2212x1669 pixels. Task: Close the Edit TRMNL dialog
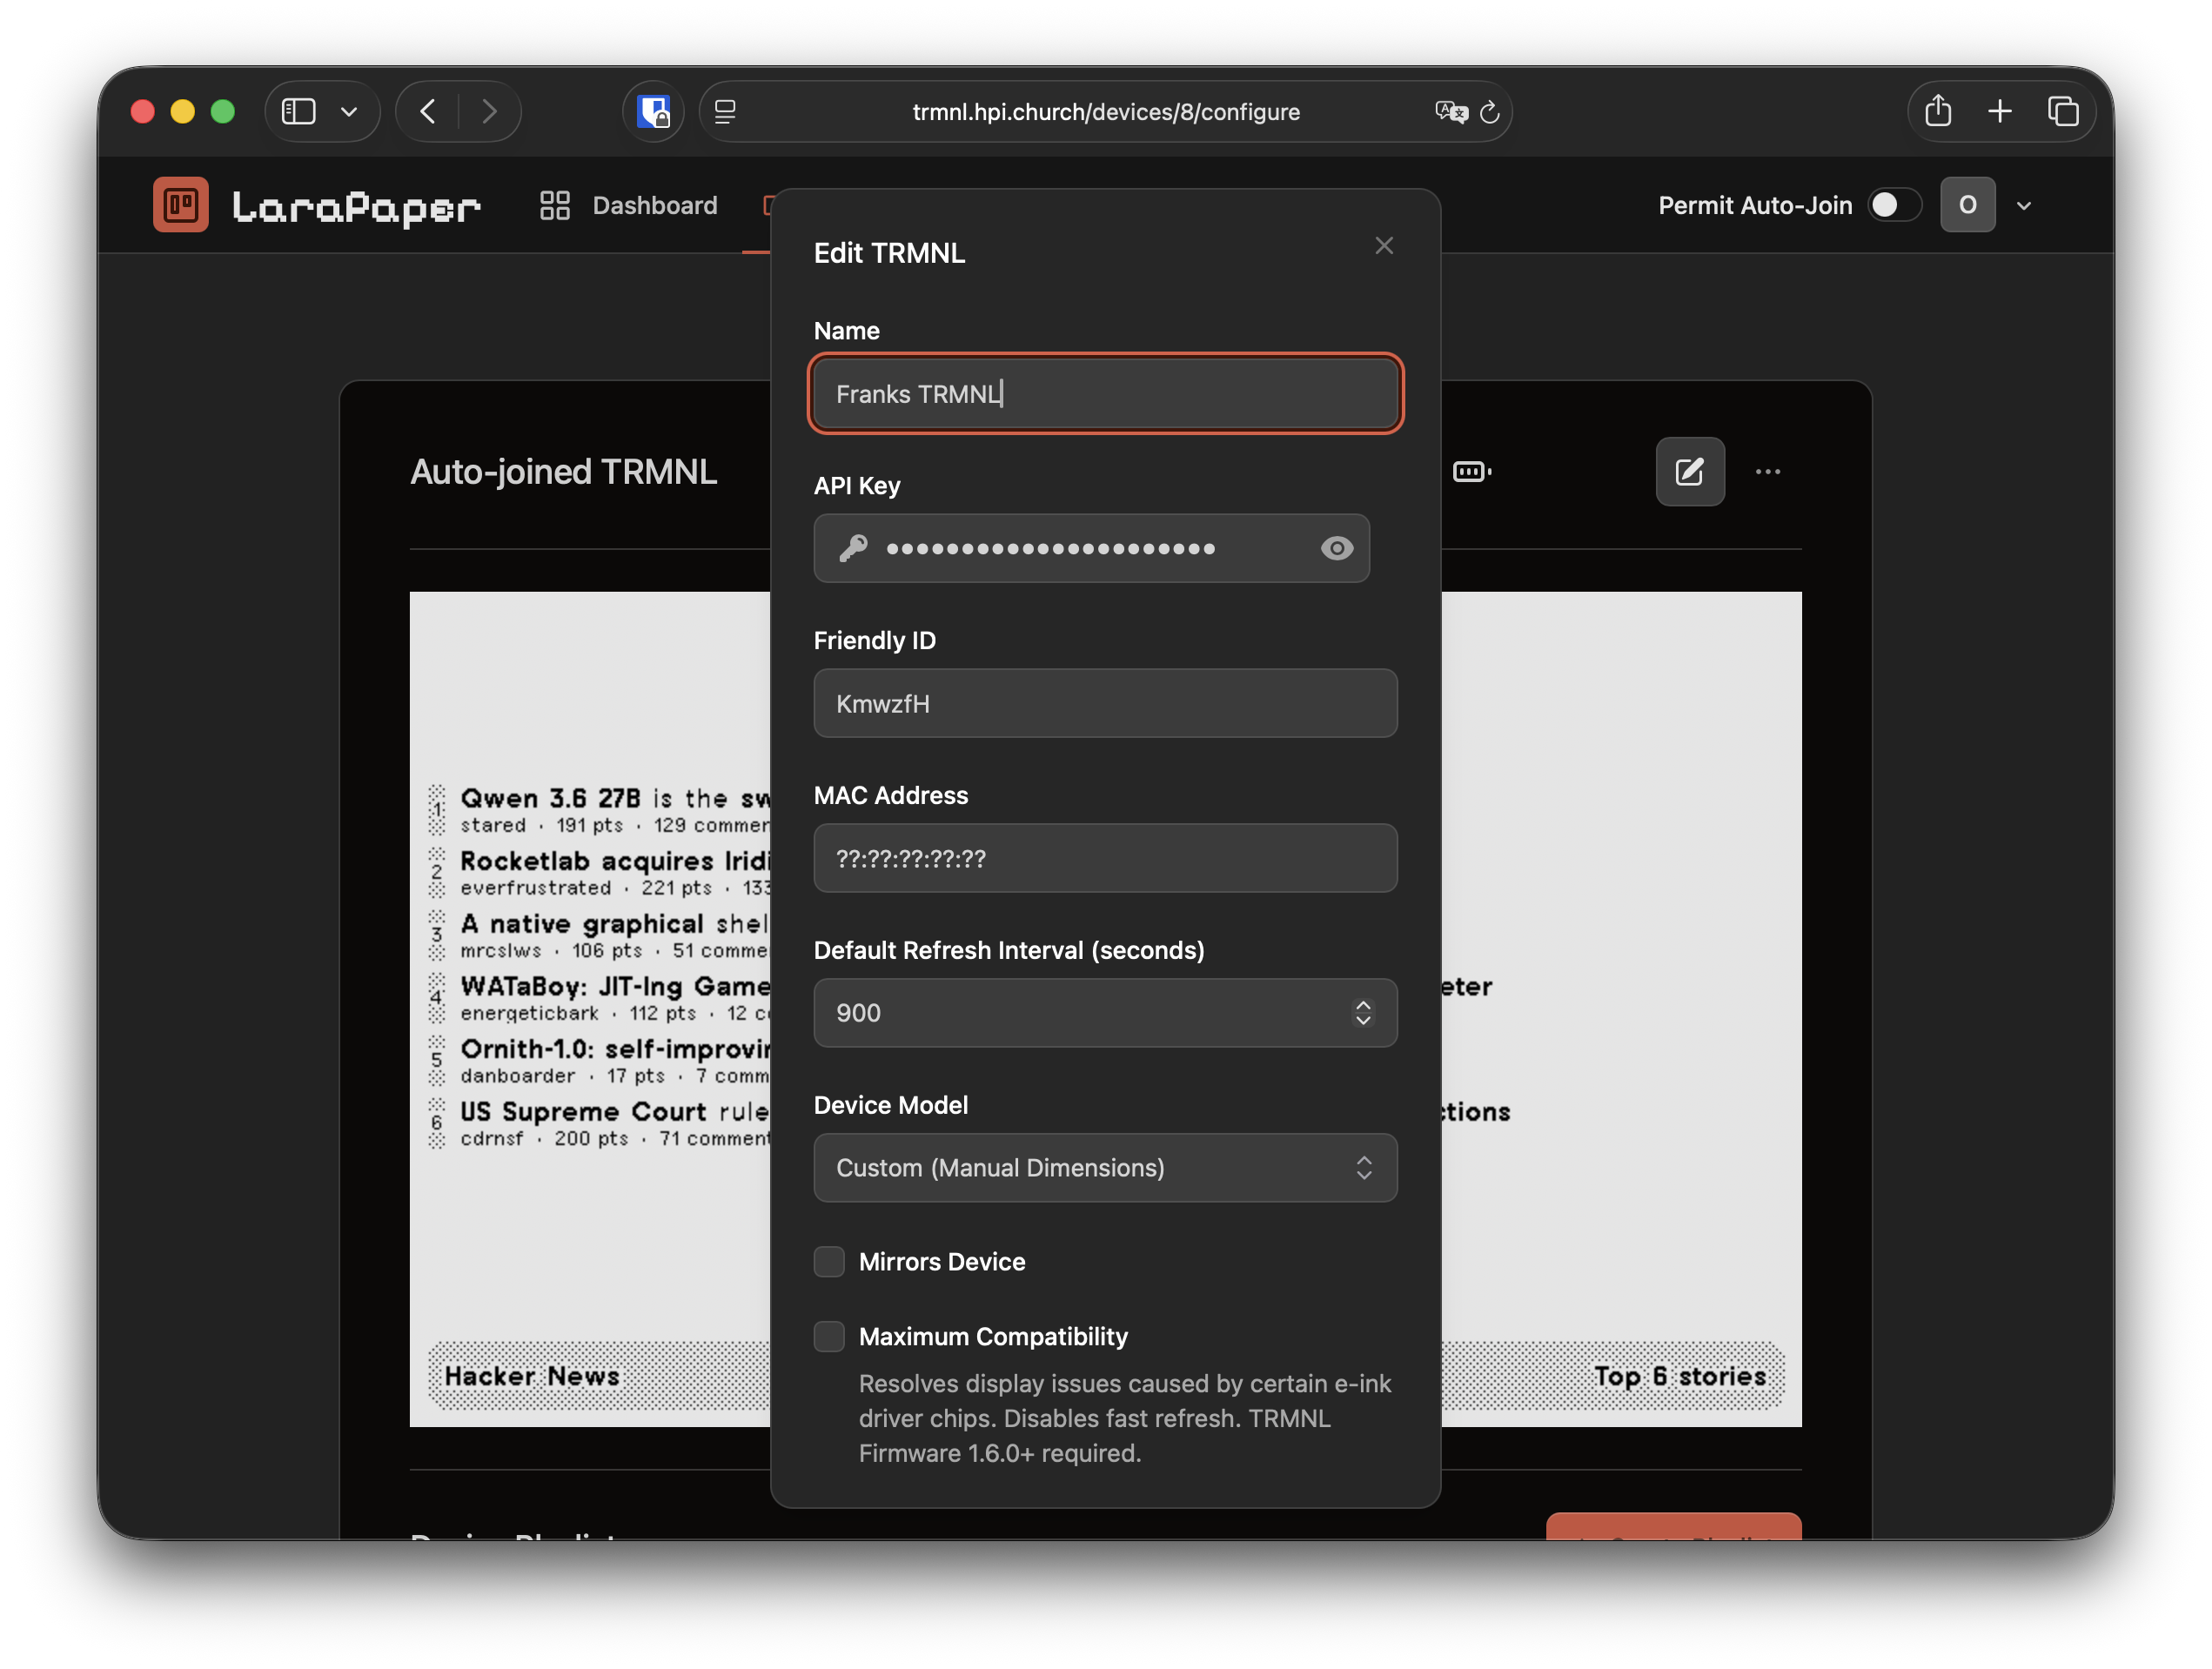1383,246
